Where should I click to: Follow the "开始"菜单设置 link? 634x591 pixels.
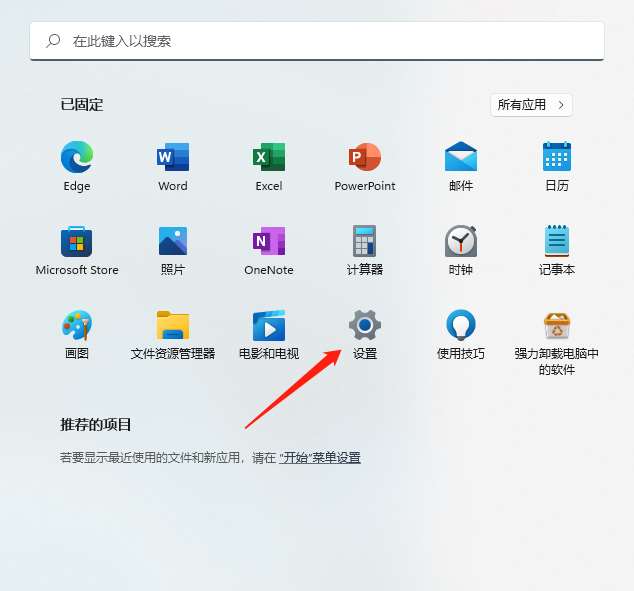[x=320, y=458]
